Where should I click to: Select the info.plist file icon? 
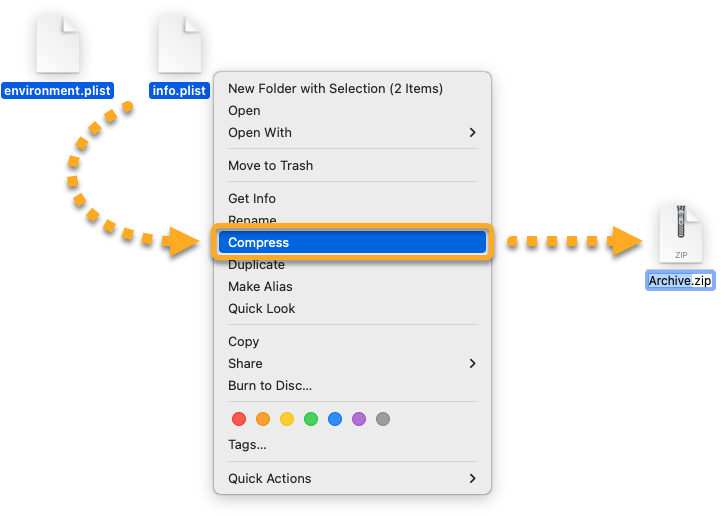(x=180, y=44)
